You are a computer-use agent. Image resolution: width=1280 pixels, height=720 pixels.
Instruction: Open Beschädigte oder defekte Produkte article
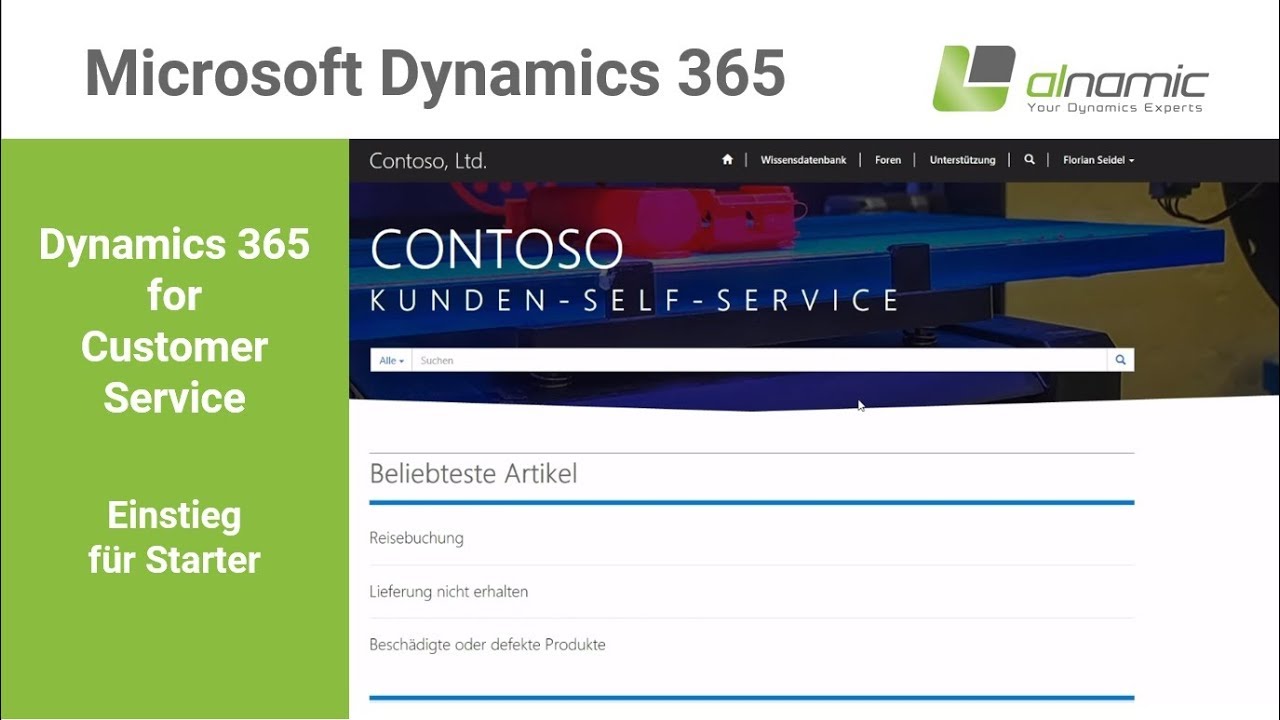[487, 644]
